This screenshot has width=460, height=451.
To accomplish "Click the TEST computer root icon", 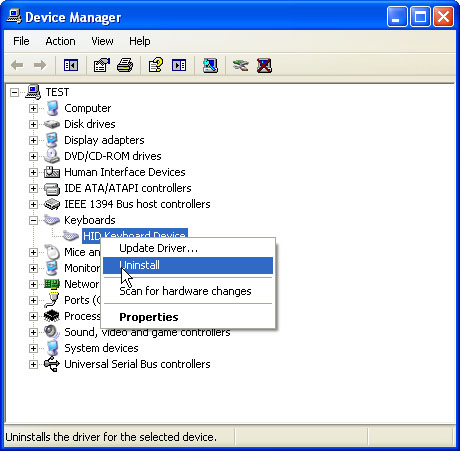I will coord(33,92).
